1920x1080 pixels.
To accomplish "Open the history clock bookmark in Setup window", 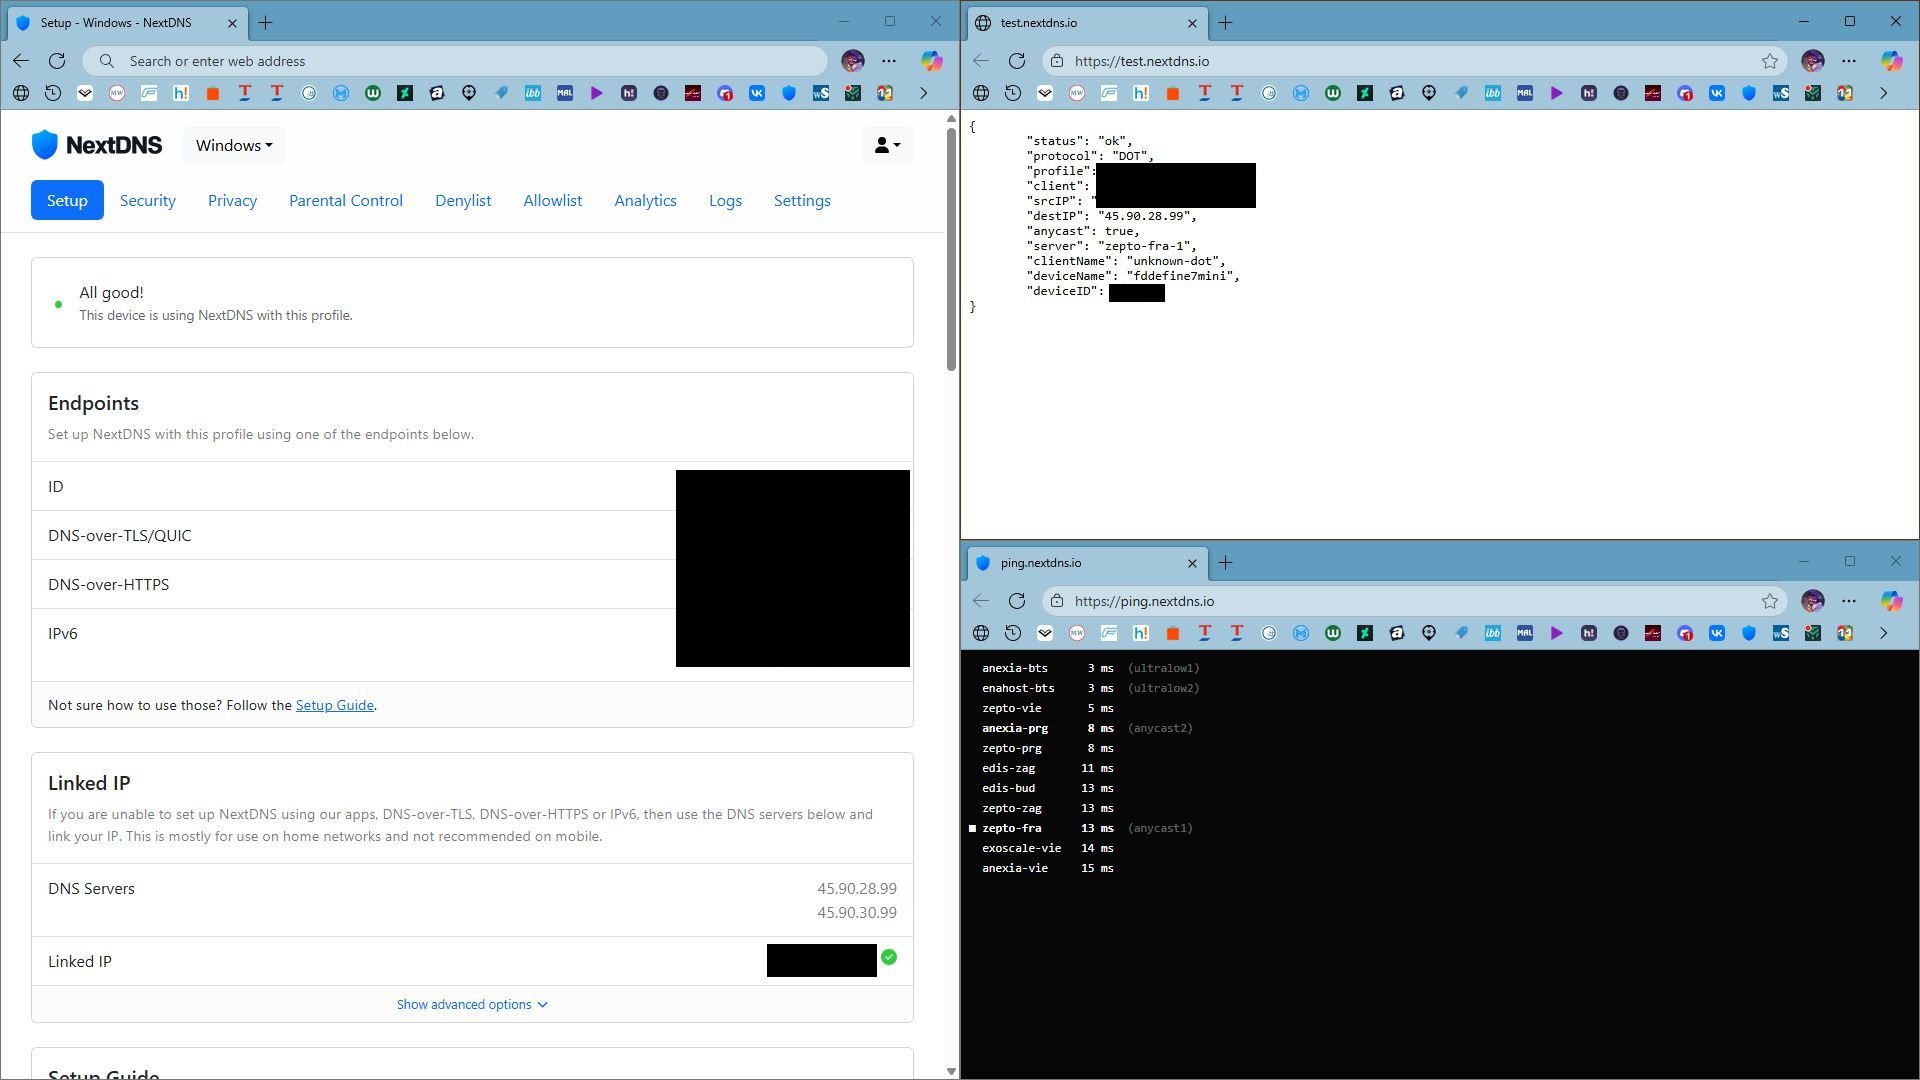I will pos(53,93).
